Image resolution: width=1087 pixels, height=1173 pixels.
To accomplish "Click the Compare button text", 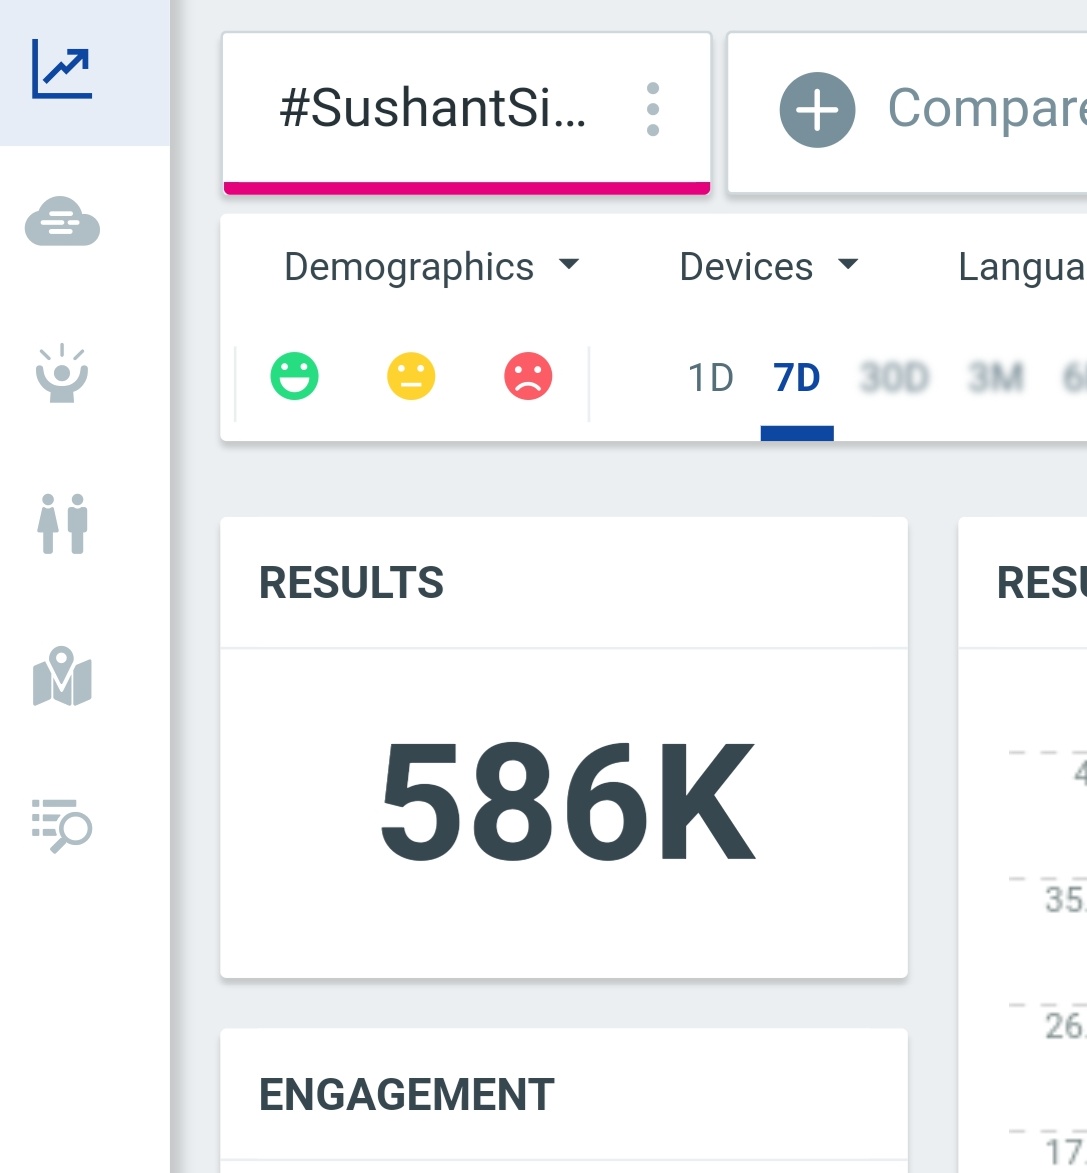I will 987,109.
